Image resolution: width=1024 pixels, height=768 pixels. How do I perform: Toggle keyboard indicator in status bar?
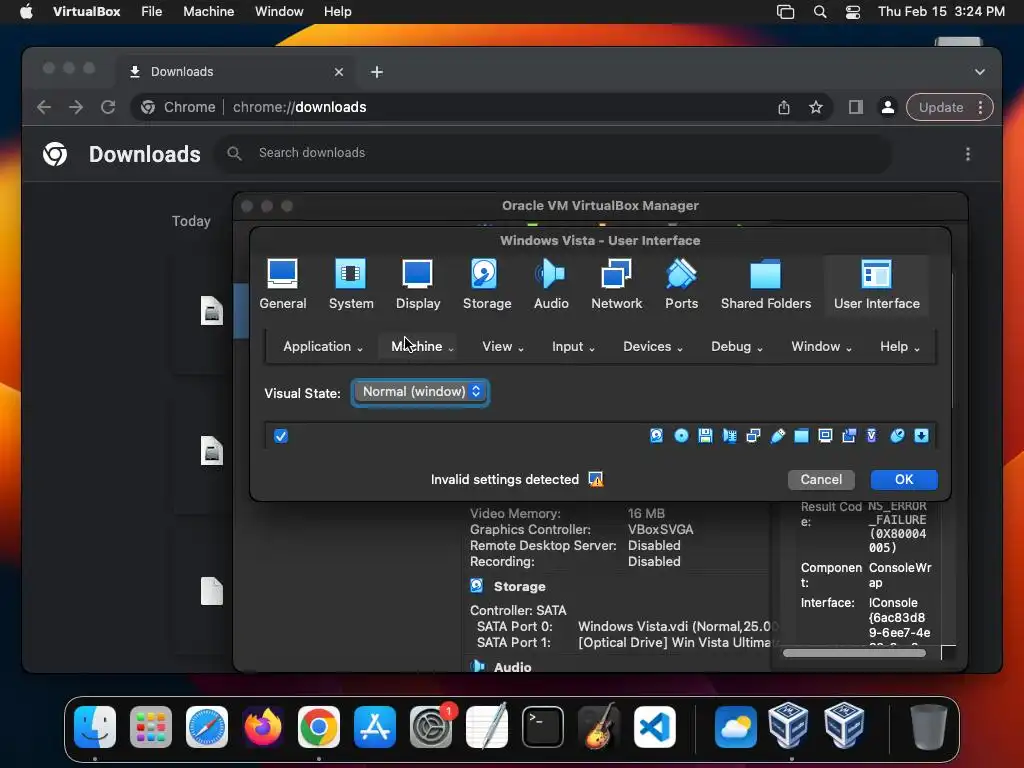click(x=921, y=436)
